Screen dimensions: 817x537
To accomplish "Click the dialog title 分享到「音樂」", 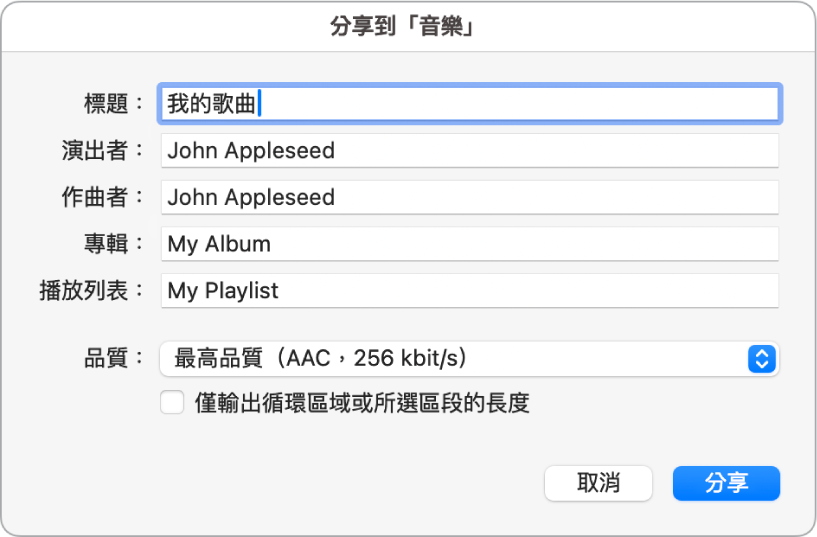I will (x=402, y=26).
